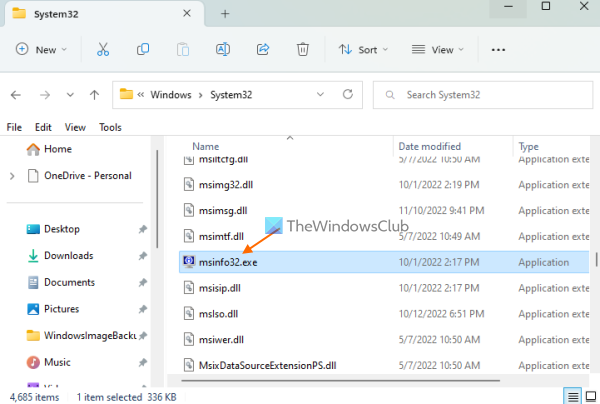Go up one folder level arrow
The width and height of the screenshot is (600, 404).
click(94, 94)
